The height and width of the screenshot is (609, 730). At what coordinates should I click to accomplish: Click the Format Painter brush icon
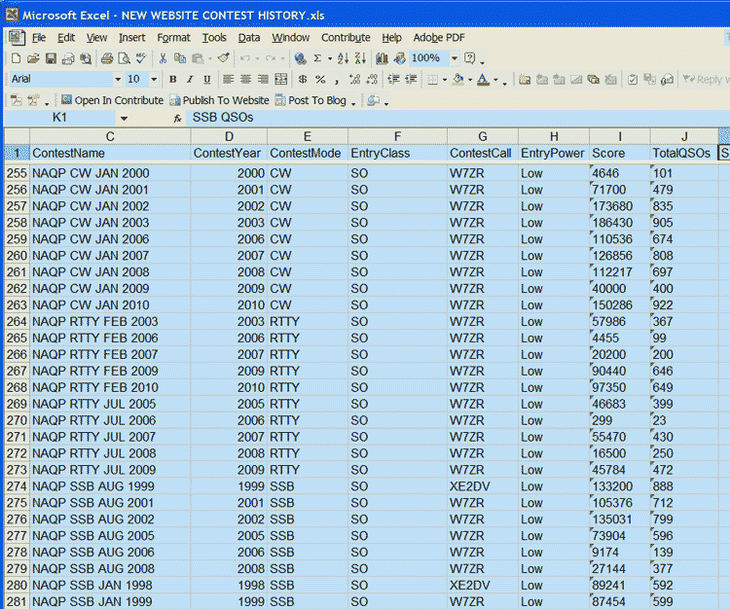pos(223,59)
